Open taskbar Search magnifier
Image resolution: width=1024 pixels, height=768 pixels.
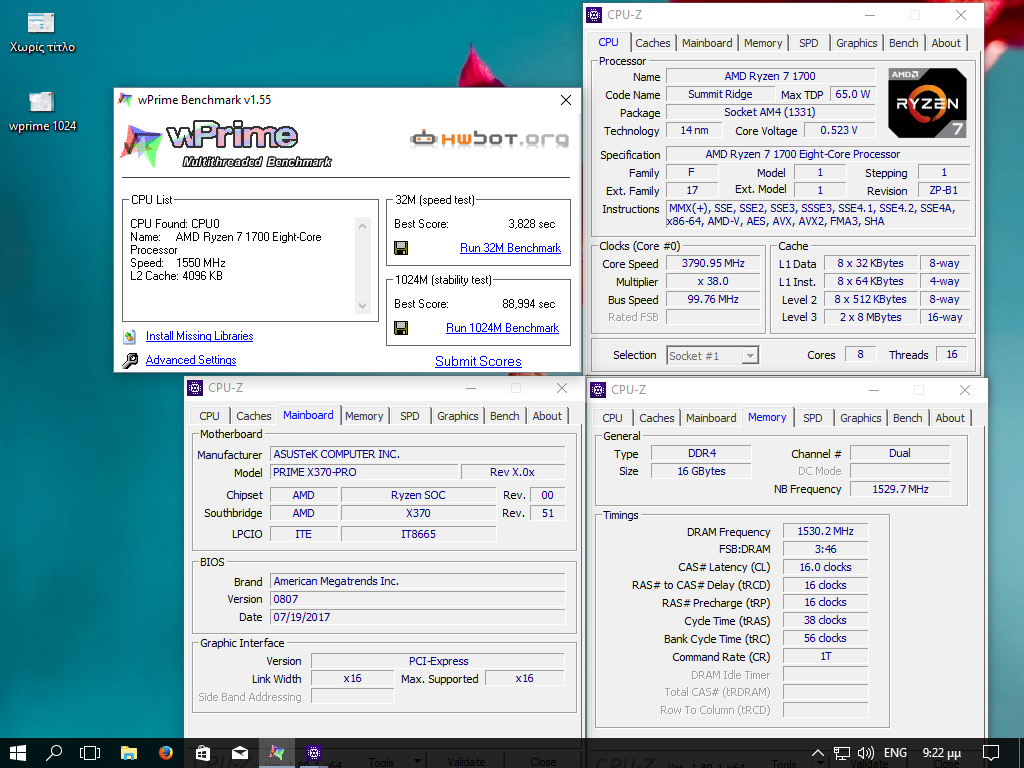(54, 753)
